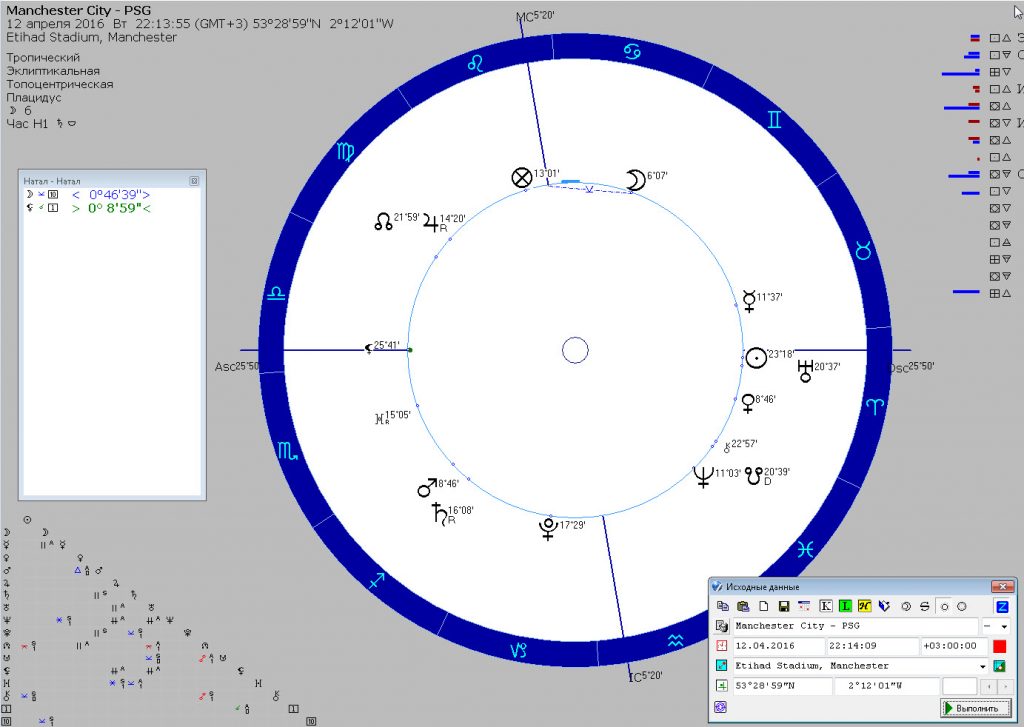Screen dimensions: 1024x727
Task: Close the Натал - Натал aspects panel
Action: (x=194, y=181)
